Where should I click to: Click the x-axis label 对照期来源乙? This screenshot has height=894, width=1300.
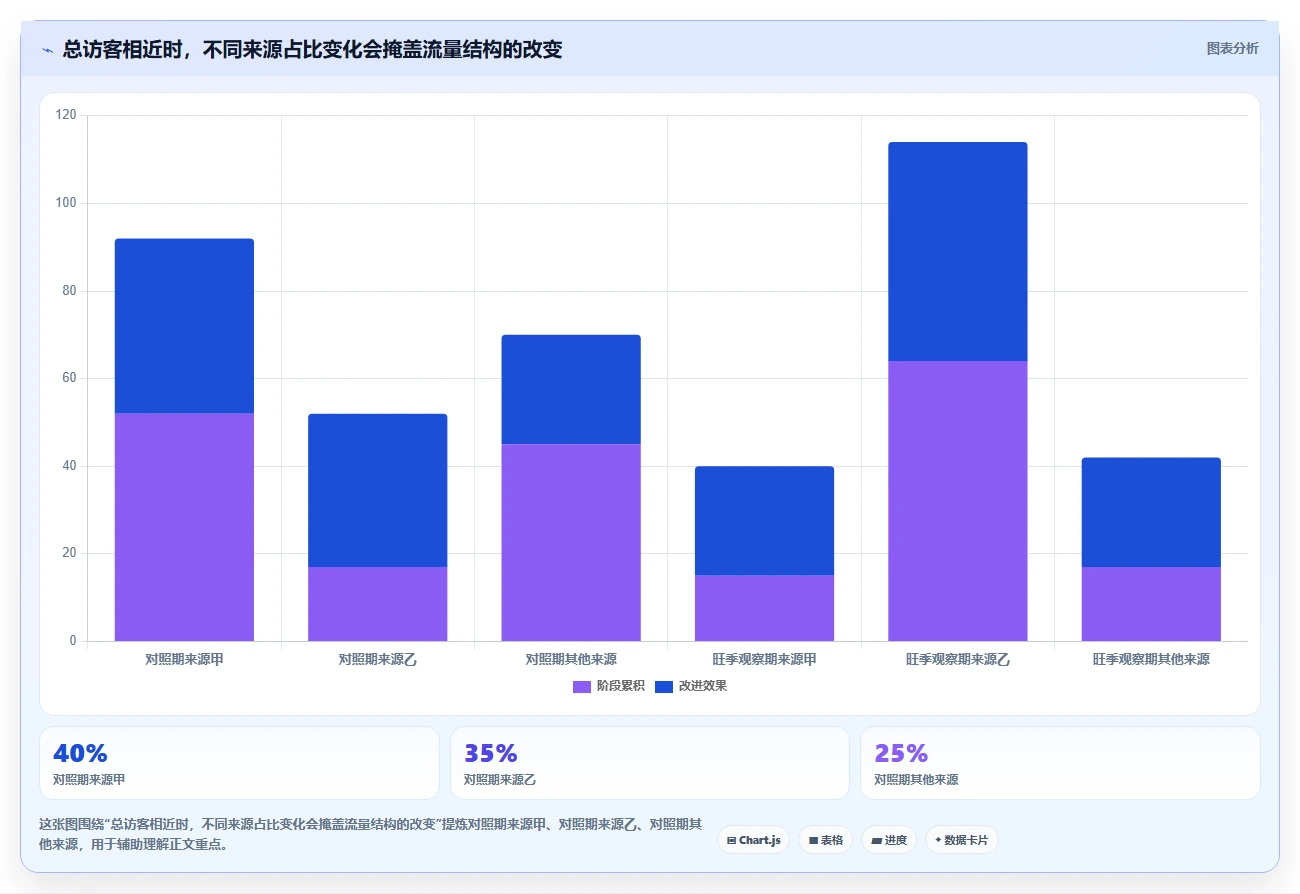coord(377,659)
